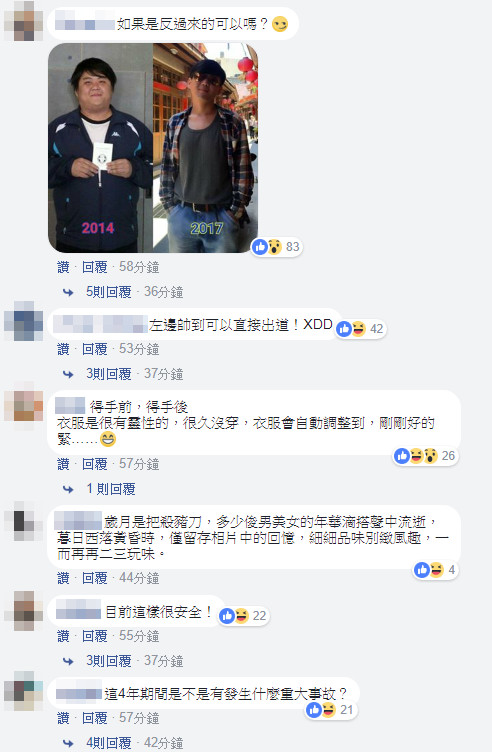Screen dimensions: 492x752
Task: Open the 26 reactions on 得手前 comment
Action: [x=425, y=456]
